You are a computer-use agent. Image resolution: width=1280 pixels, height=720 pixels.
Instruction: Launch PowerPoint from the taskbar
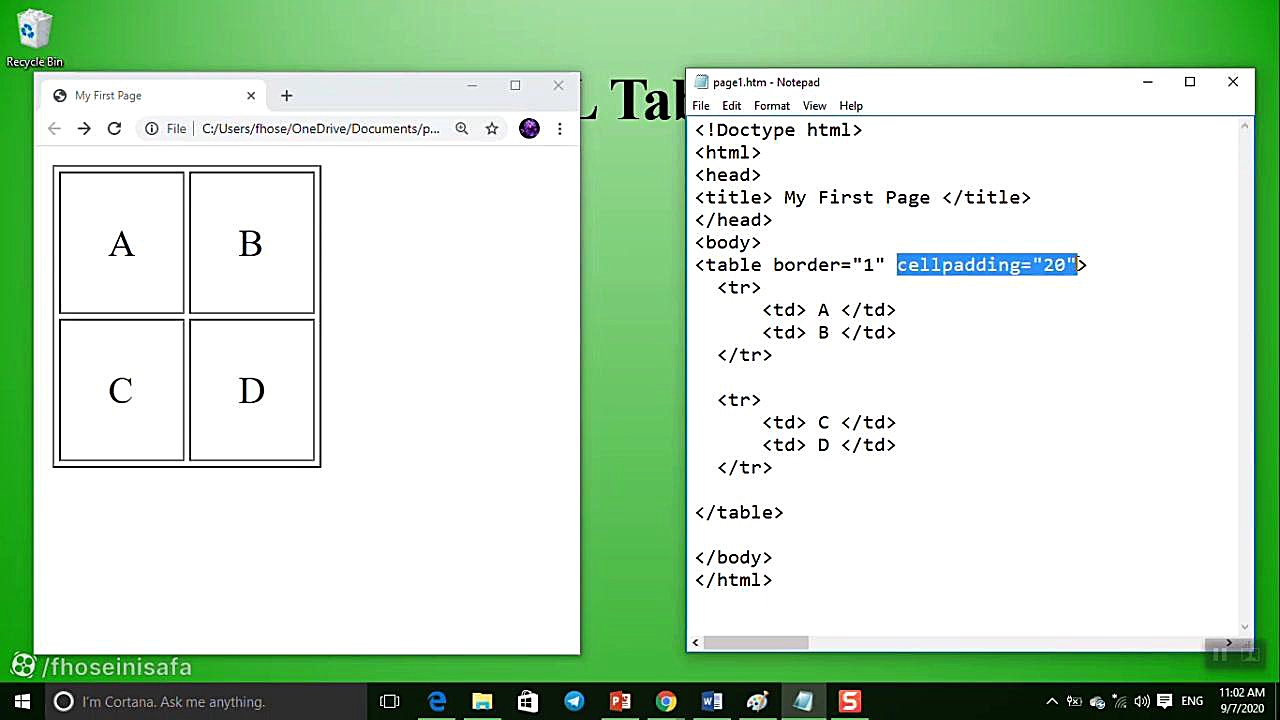(620, 701)
